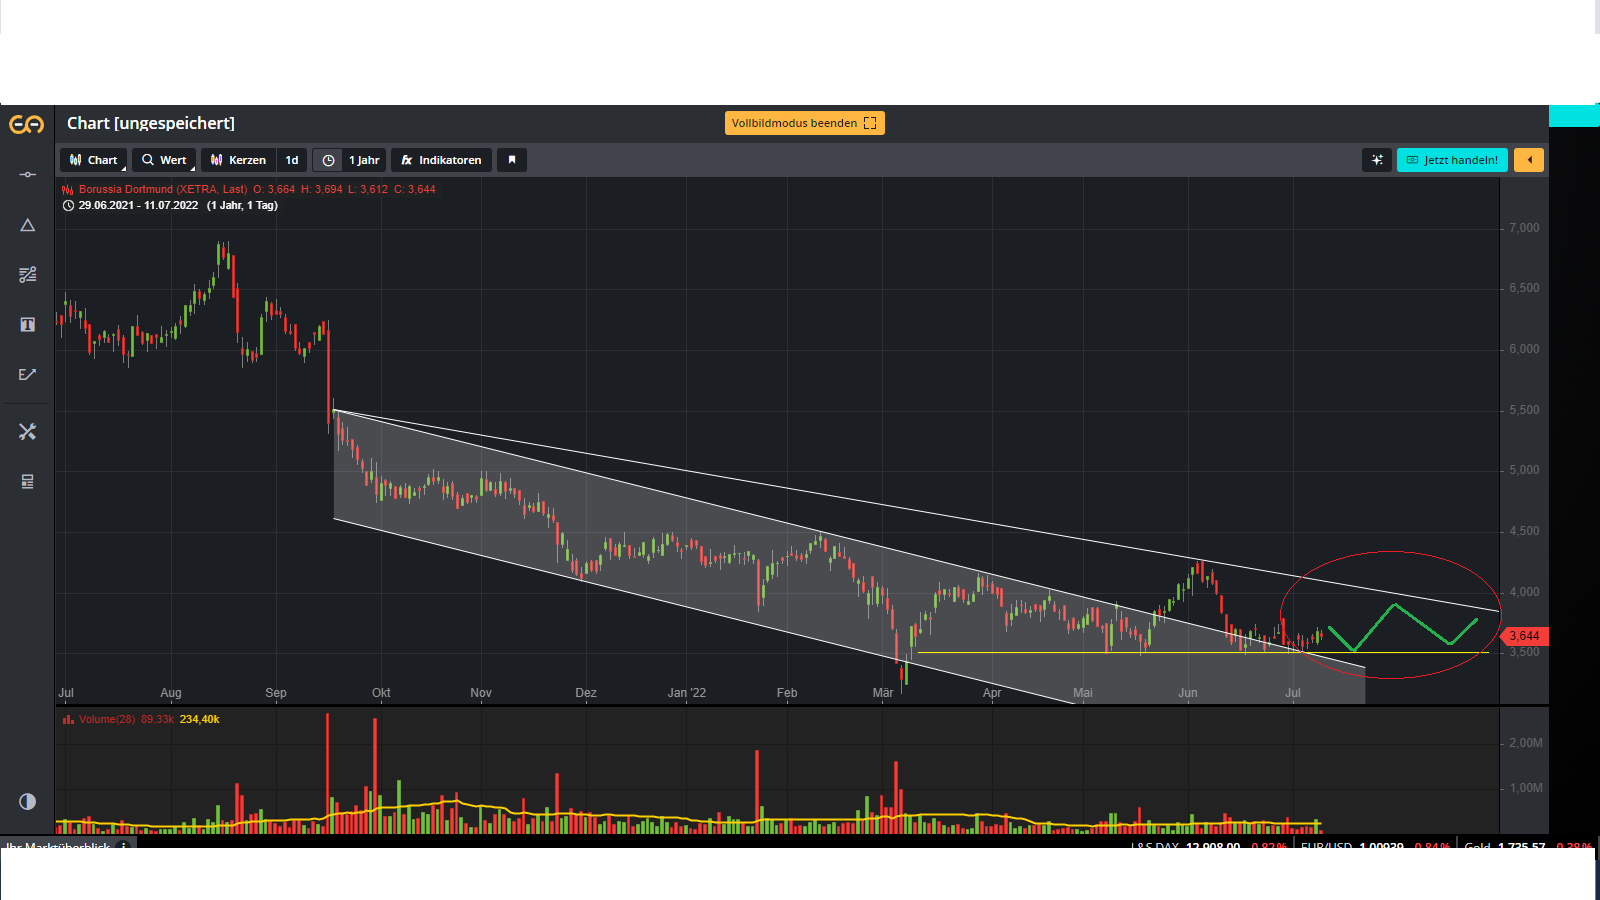Viewport: 1600px width, 900px height.
Task: Expand the orange side panel arrow
Action: pos(1529,160)
